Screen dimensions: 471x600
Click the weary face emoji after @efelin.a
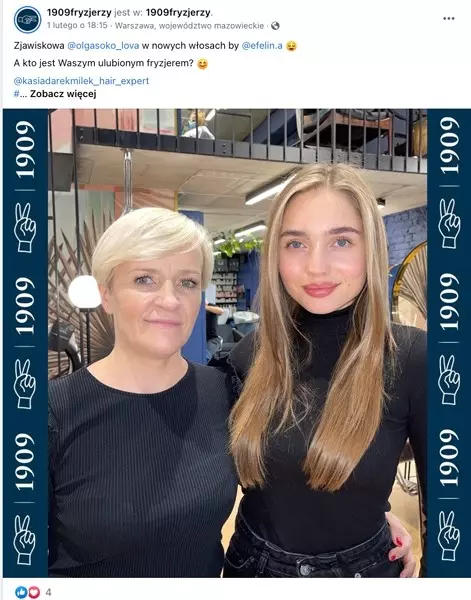coord(292,46)
